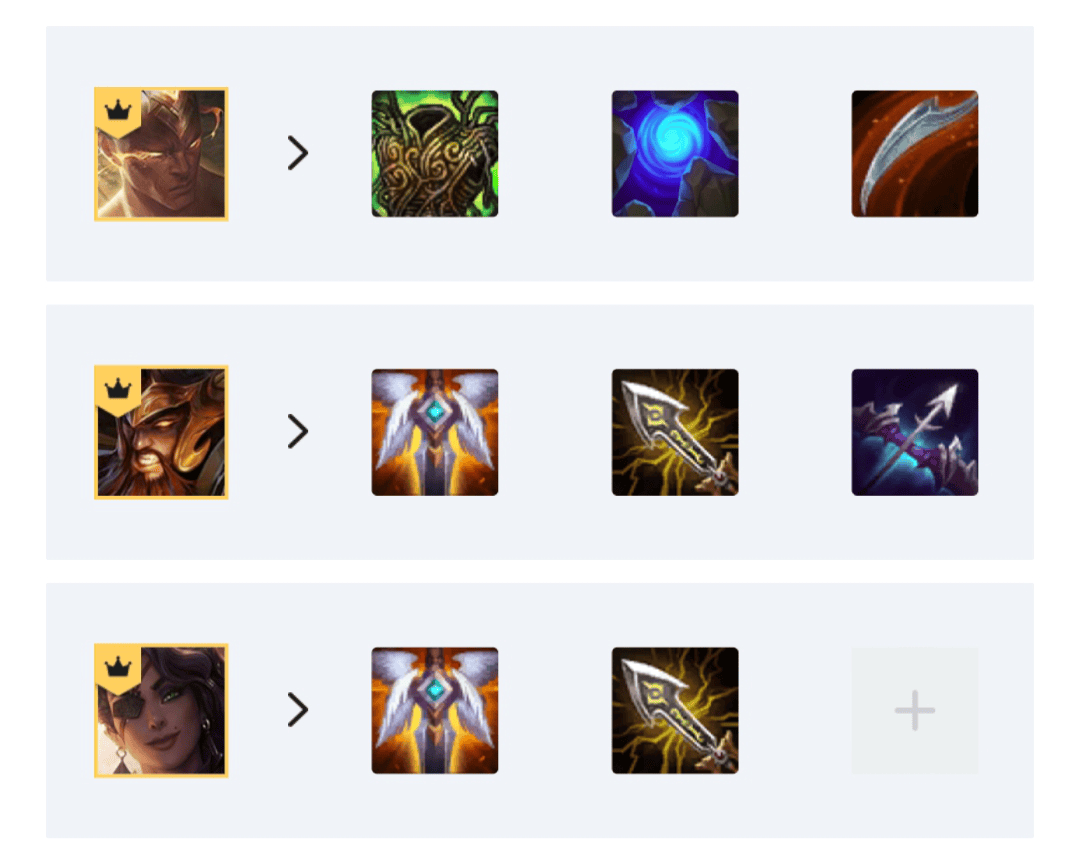This screenshot has width=1080, height=867.
Task: Expand the chevron arrow in the top row
Action: point(298,153)
